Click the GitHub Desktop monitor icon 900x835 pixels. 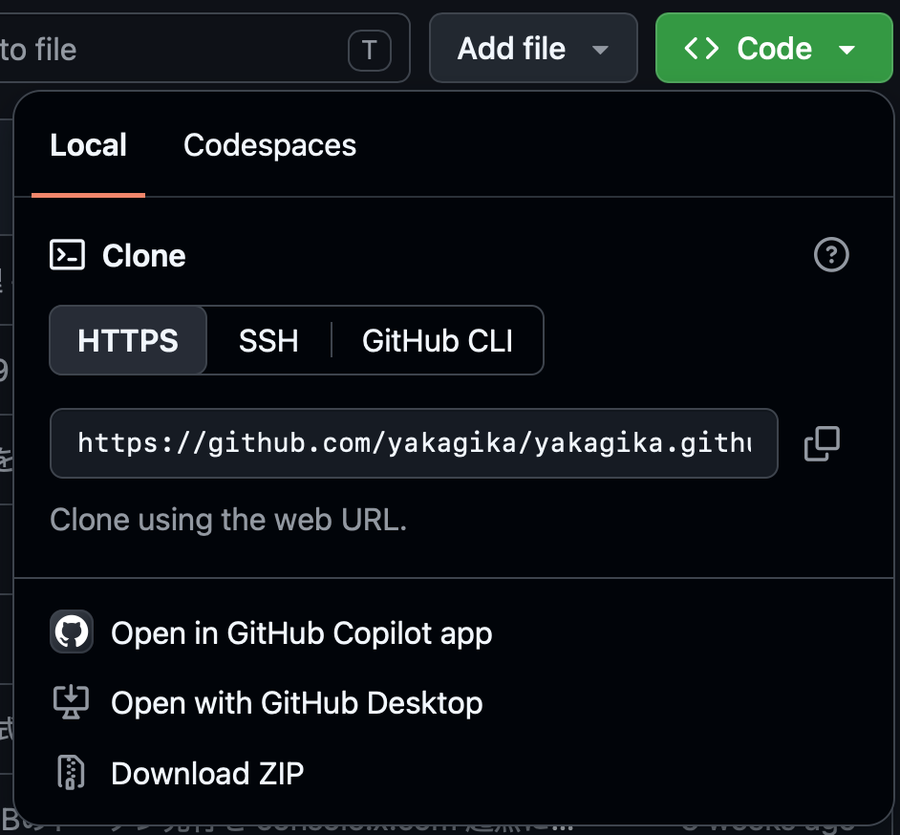click(71, 702)
